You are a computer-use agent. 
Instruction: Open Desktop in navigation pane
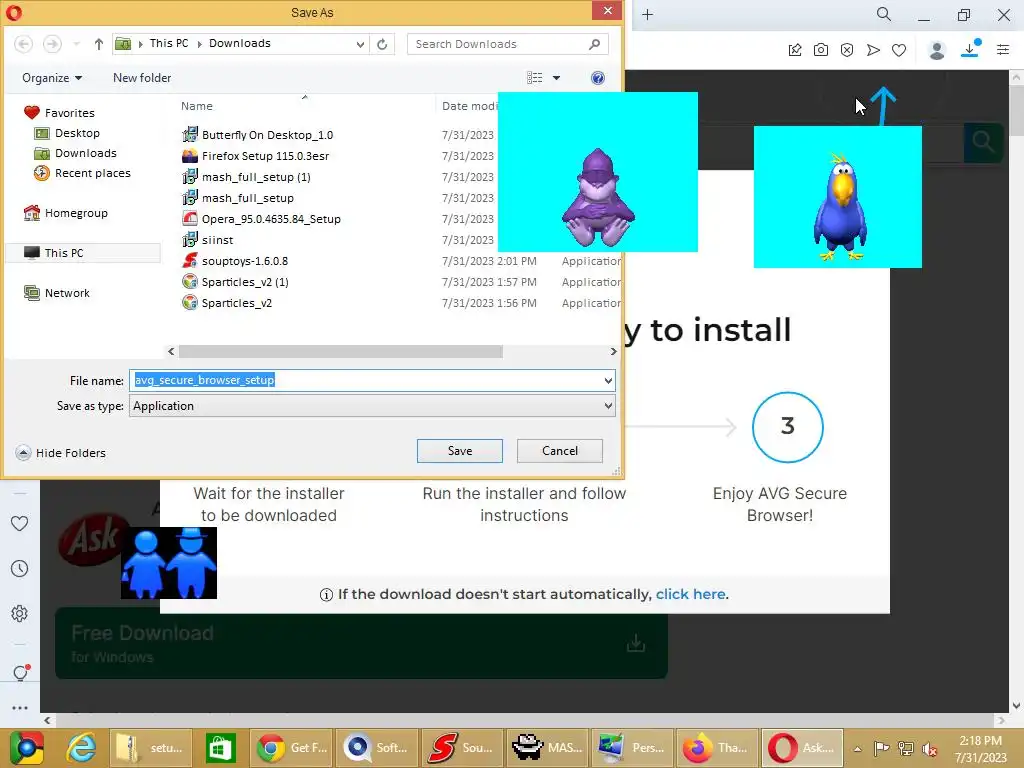[x=67, y=133]
